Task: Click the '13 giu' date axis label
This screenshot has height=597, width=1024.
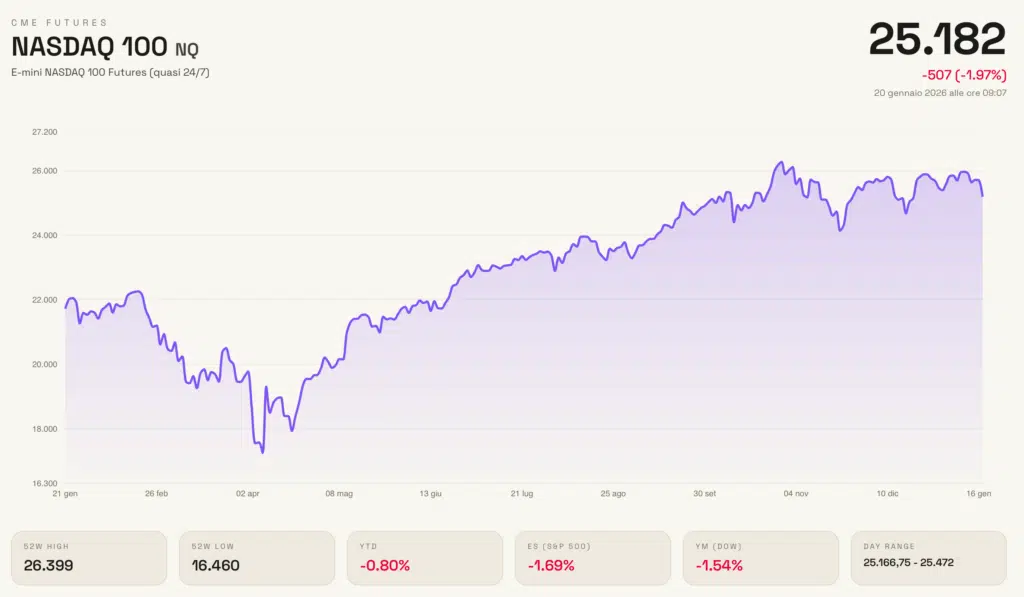Action: 430,494
